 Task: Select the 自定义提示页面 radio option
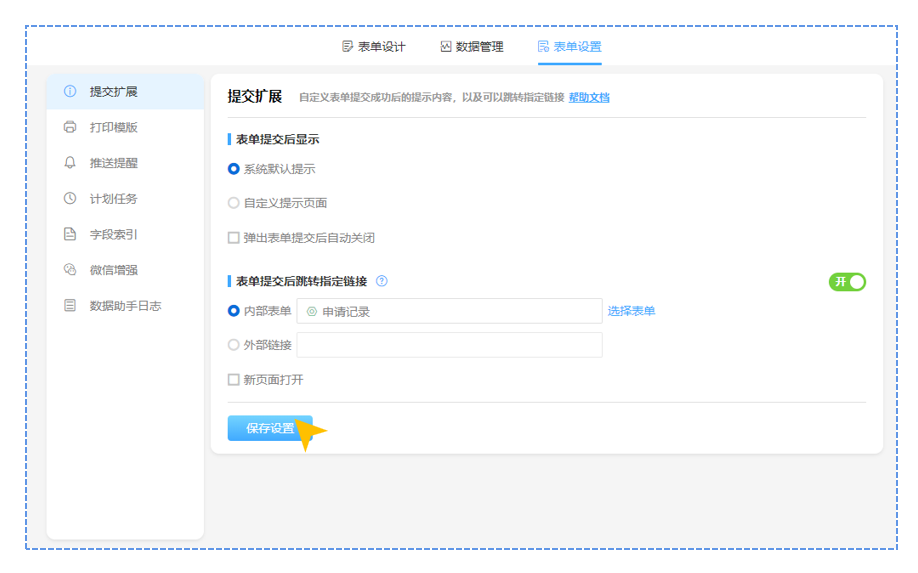(x=234, y=203)
